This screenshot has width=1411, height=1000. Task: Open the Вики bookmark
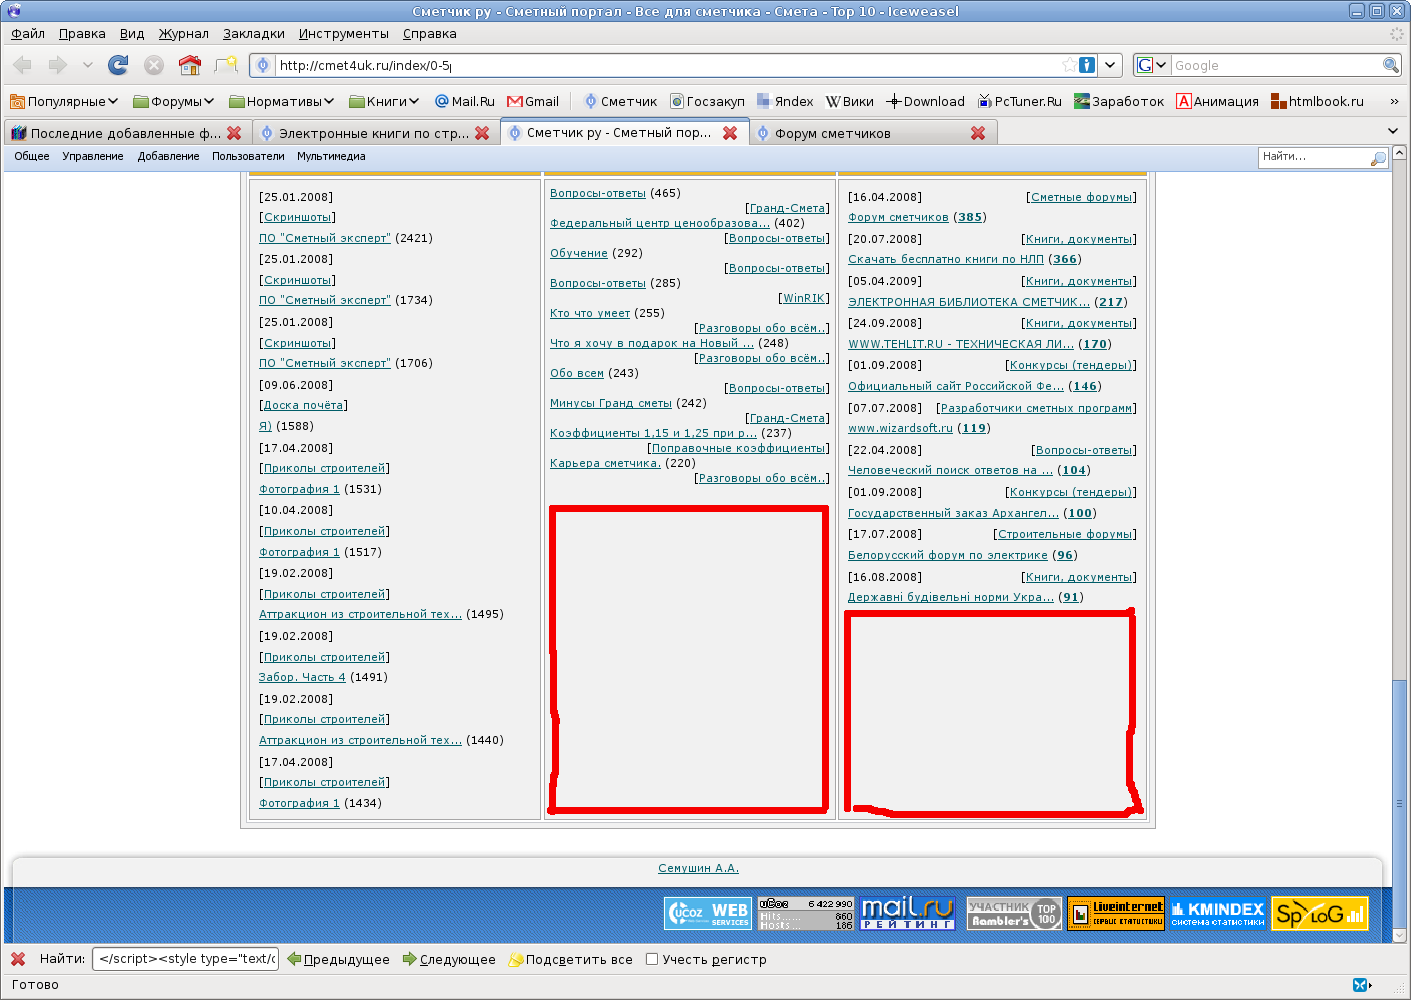850,101
